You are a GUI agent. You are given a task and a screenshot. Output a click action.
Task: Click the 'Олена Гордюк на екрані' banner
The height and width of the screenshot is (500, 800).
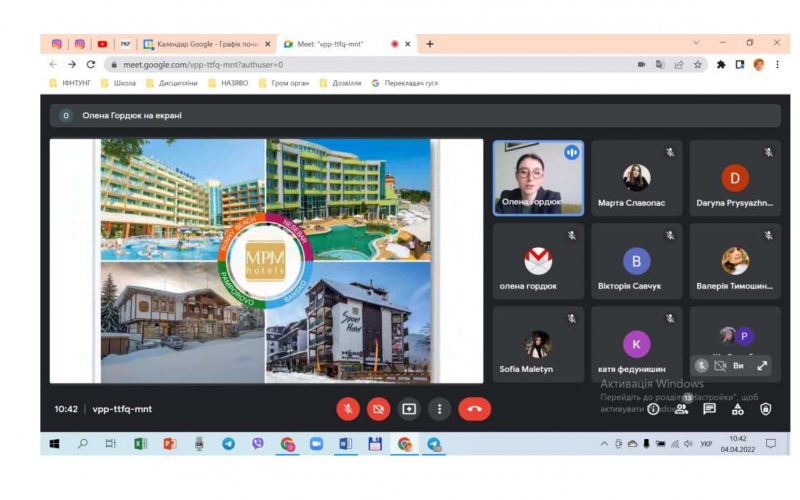(415, 116)
